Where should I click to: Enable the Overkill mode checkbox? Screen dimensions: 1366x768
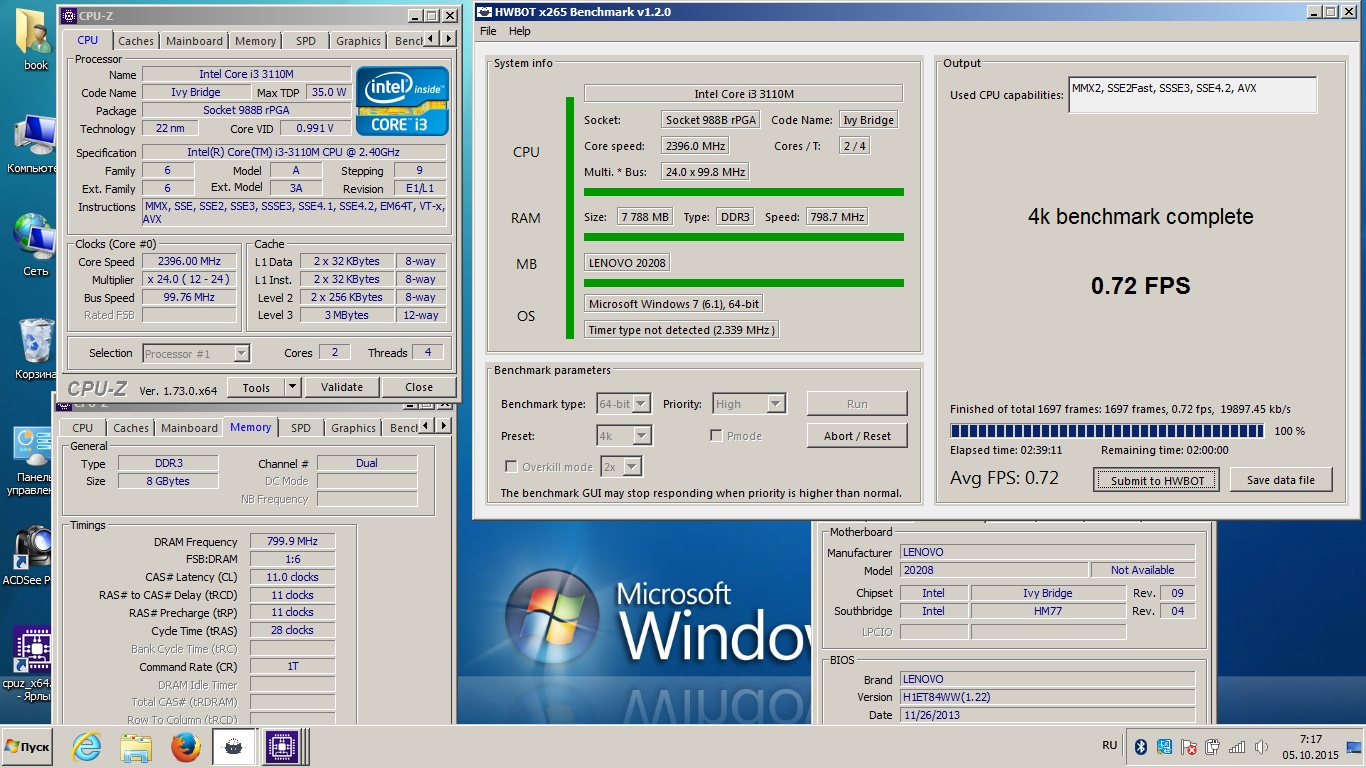(x=511, y=467)
